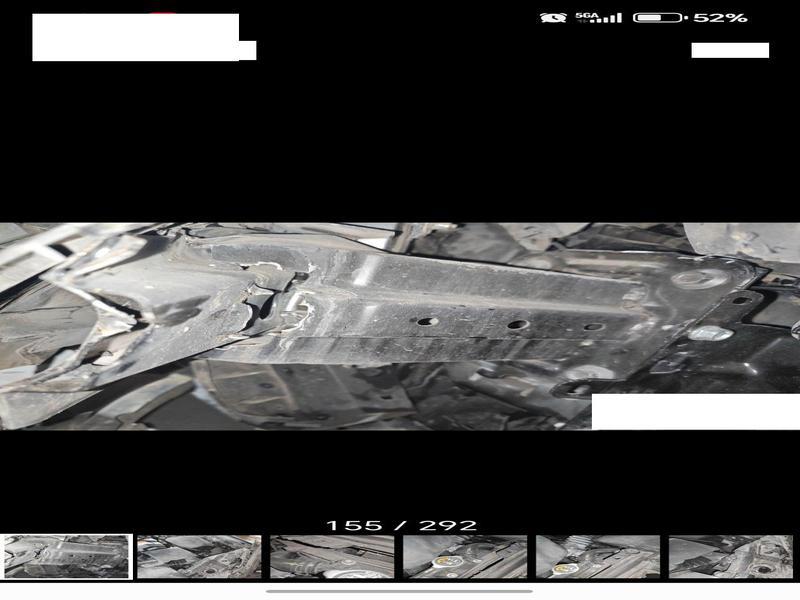Tap the home indicator bar at bottom

[400, 591]
